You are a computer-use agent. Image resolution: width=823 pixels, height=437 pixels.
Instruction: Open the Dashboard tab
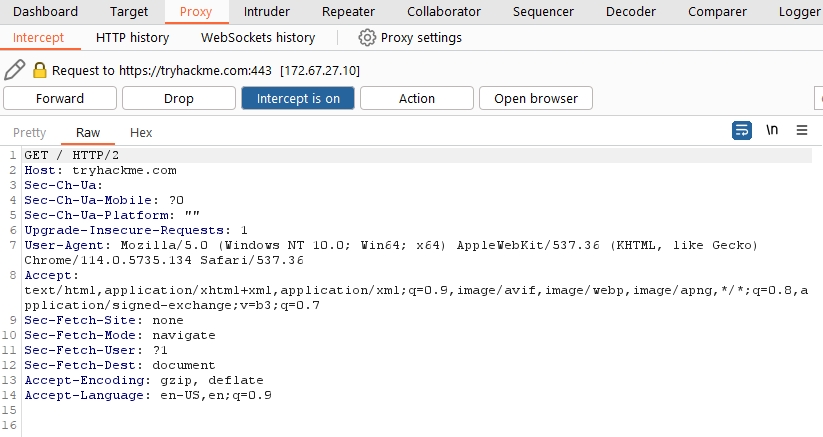[46, 12]
